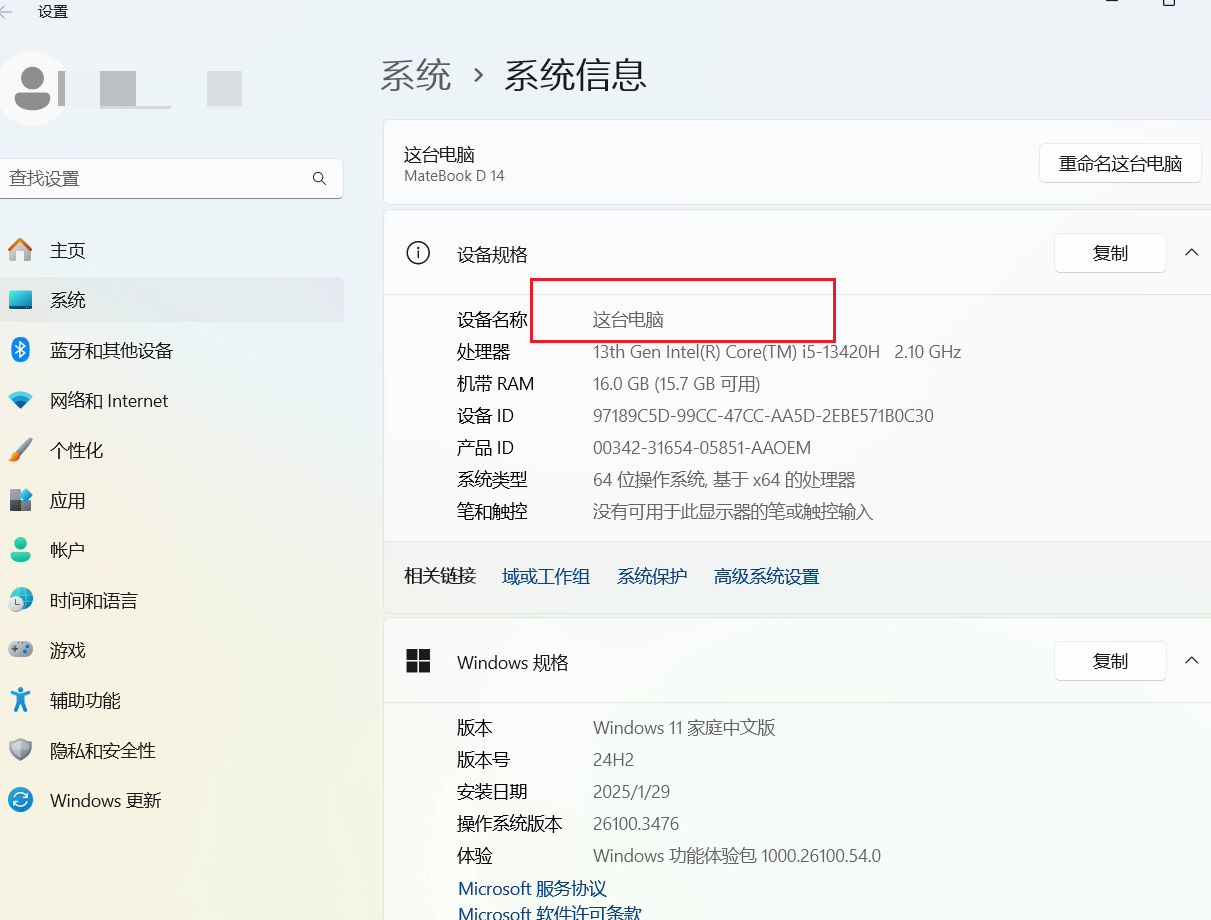Click the Accounts (帐户) person icon
Image resolution: width=1211 pixels, height=920 pixels.
click(20, 550)
